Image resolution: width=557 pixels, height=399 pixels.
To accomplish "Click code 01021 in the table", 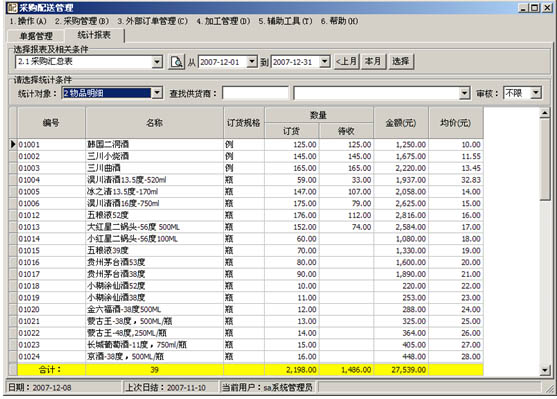I will 29,321.
